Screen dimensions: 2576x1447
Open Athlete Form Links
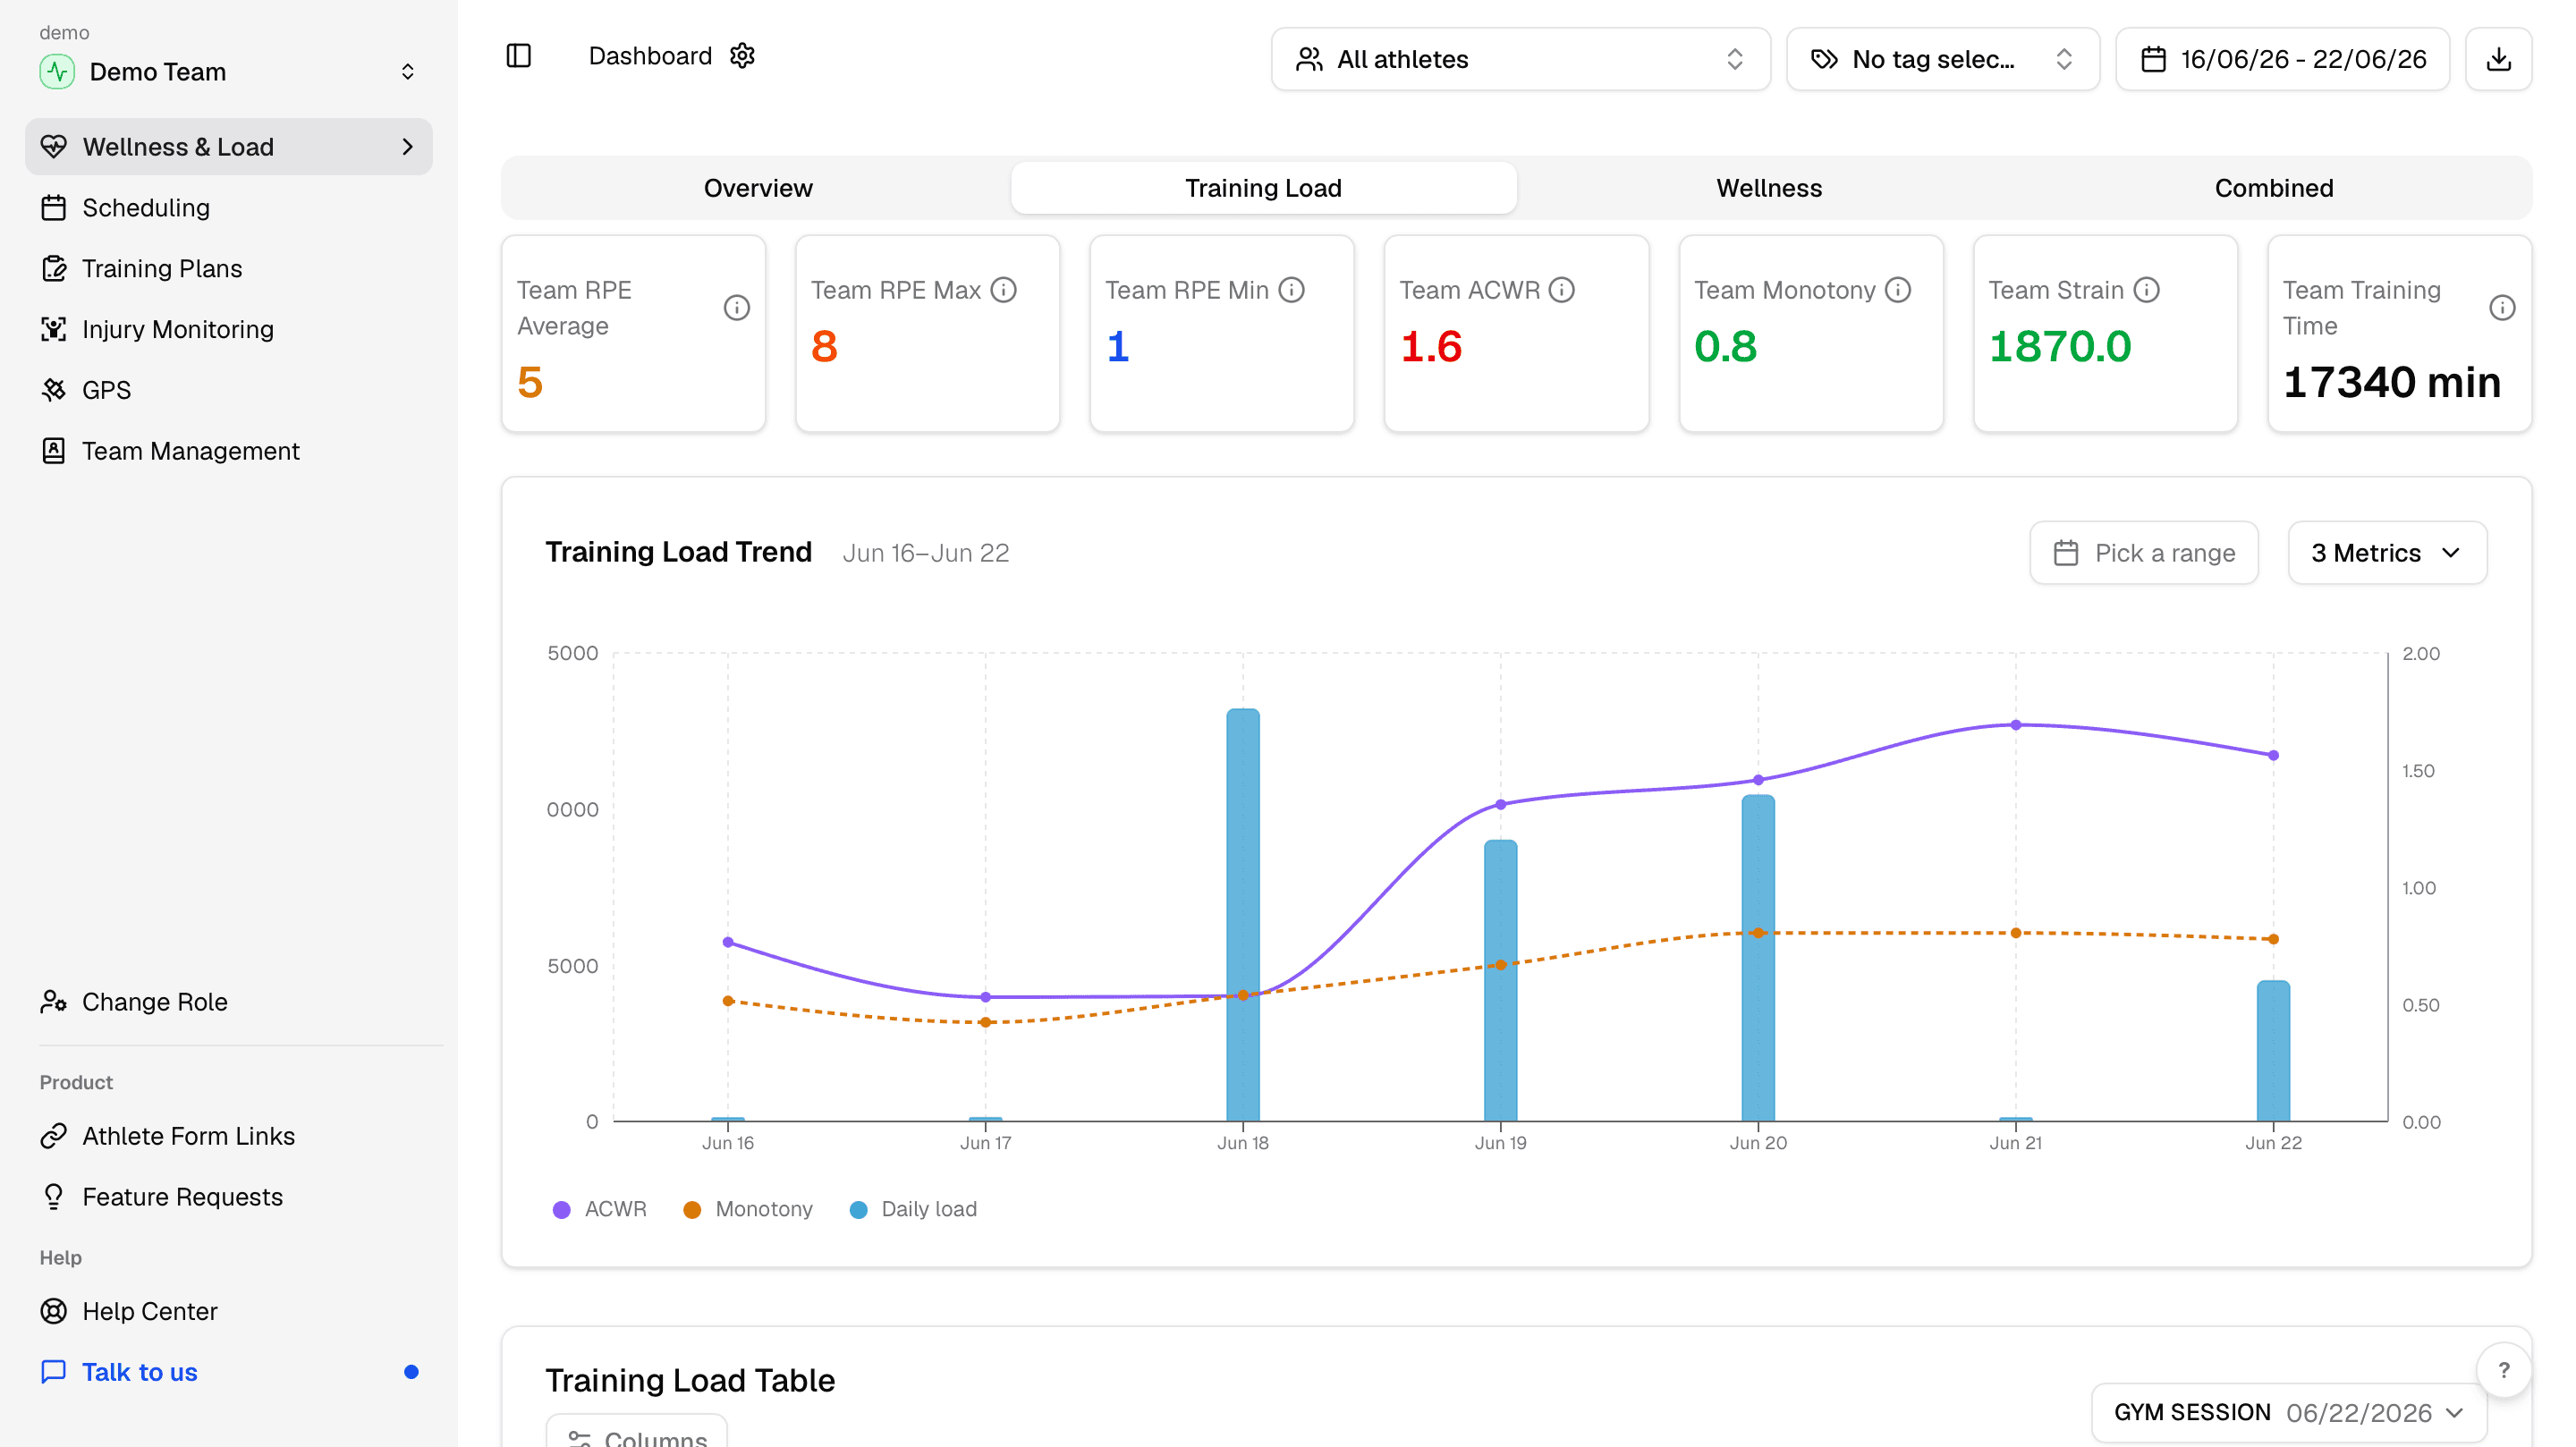(229, 1136)
